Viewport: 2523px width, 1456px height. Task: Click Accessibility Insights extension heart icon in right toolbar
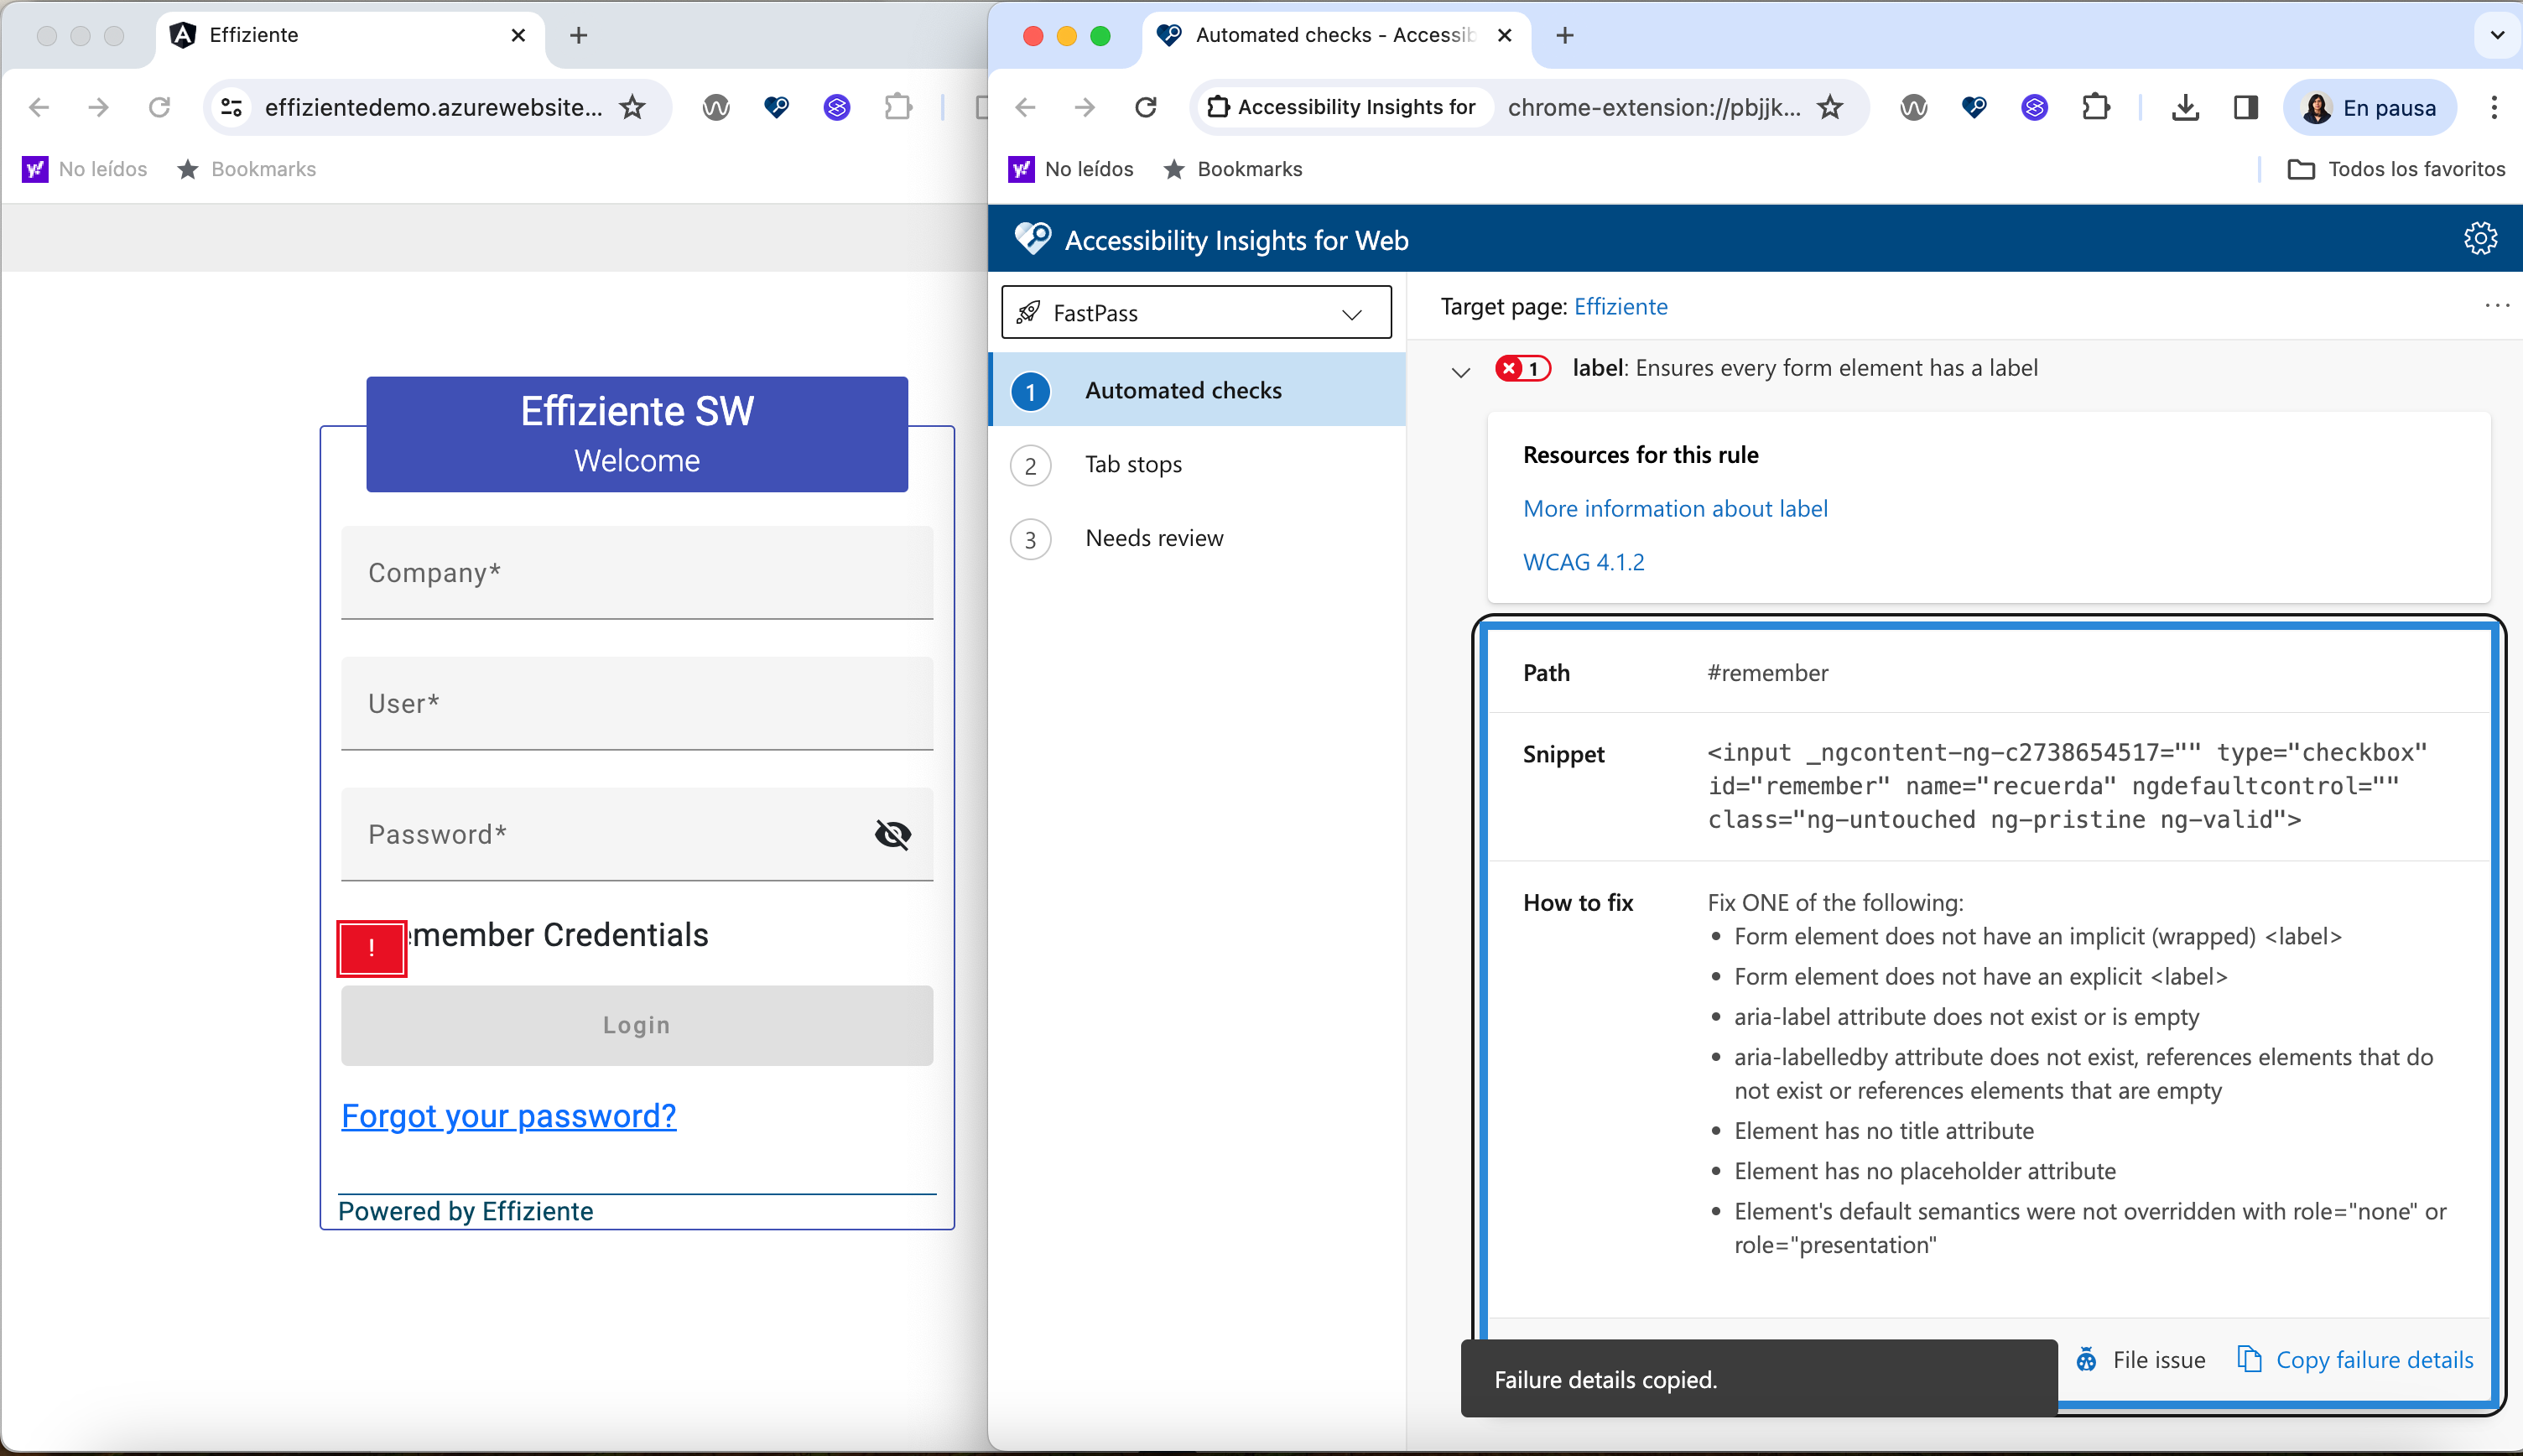pos(1974,107)
